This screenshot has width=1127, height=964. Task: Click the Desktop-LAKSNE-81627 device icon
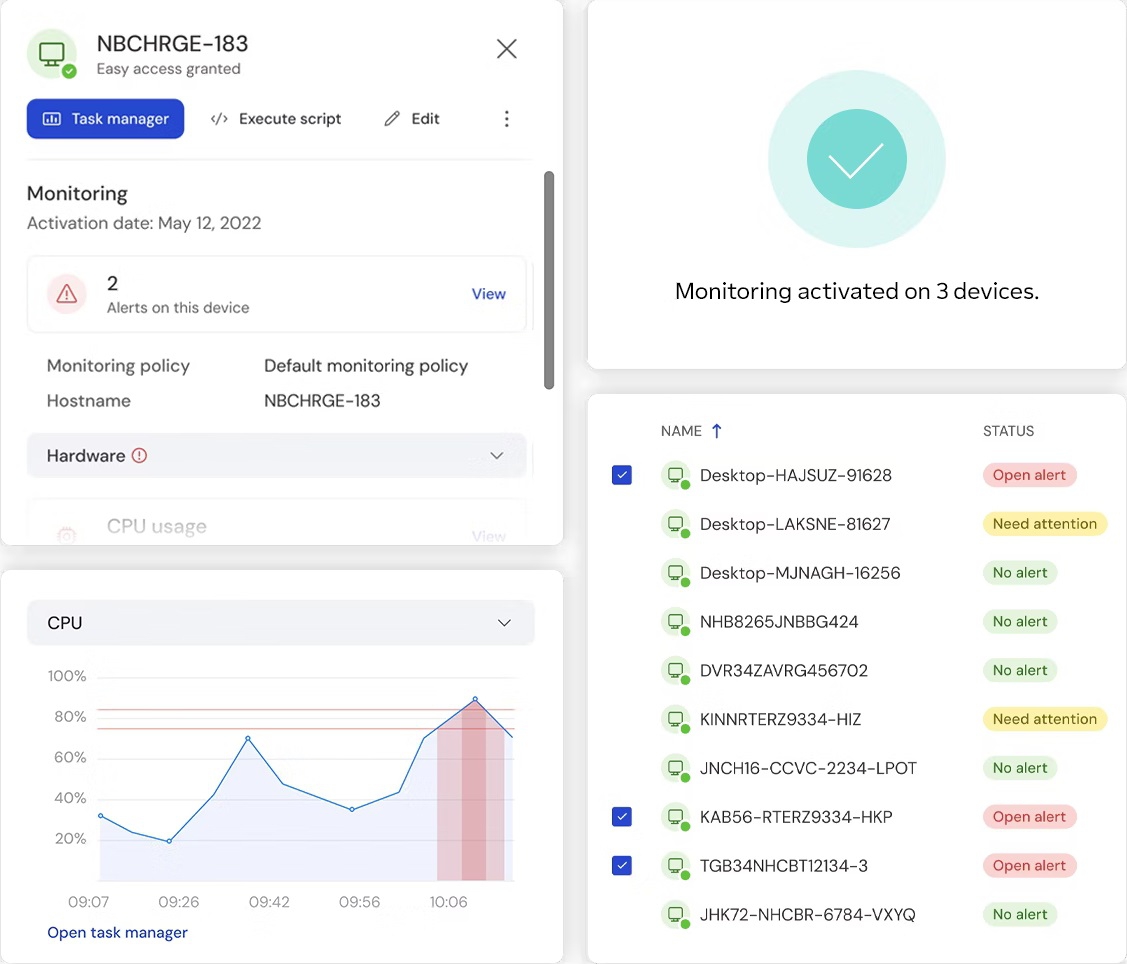[x=676, y=524]
